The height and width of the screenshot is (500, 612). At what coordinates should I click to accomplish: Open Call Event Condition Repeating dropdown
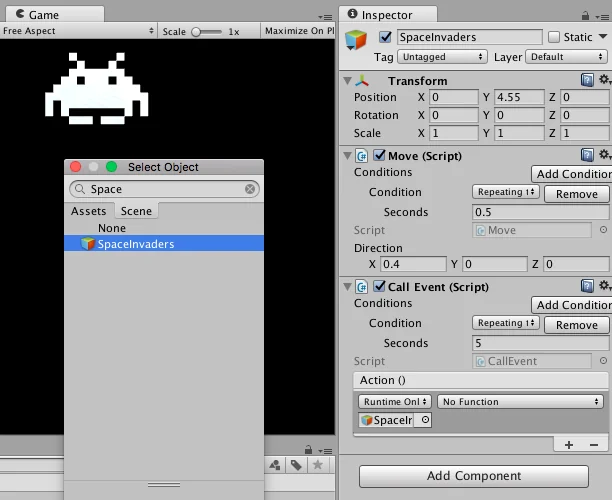pyautogui.click(x=506, y=323)
